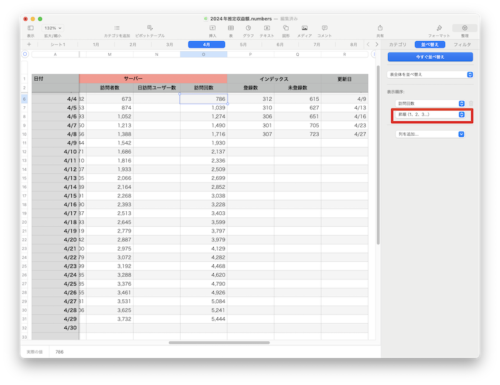Image resolution: width=500 pixels, height=385 pixels.
Task: Open the フィルタ sidebar tab
Action: click(x=462, y=44)
